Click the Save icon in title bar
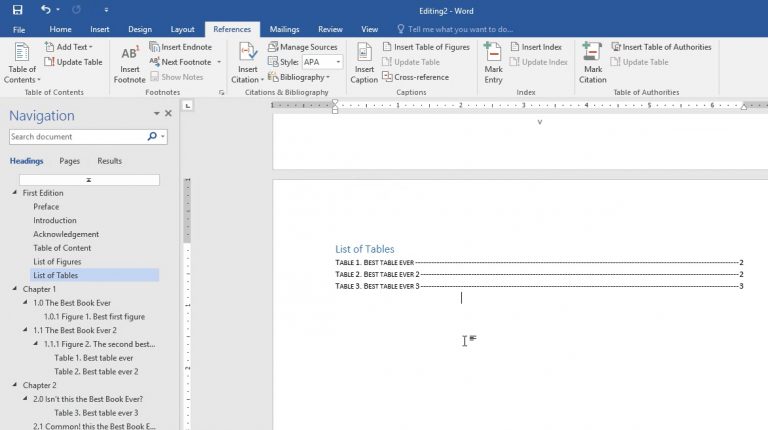 pos(18,10)
